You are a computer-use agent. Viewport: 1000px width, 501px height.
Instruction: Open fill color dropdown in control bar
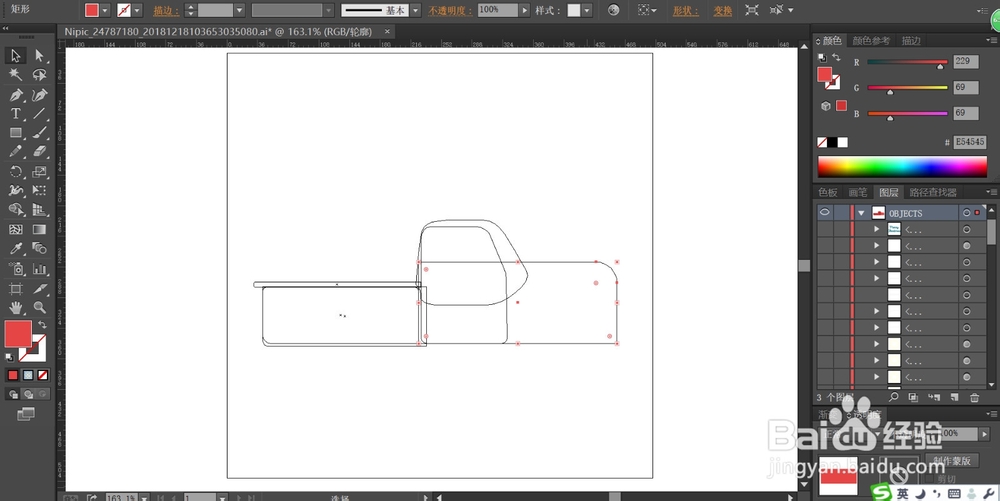[105, 10]
